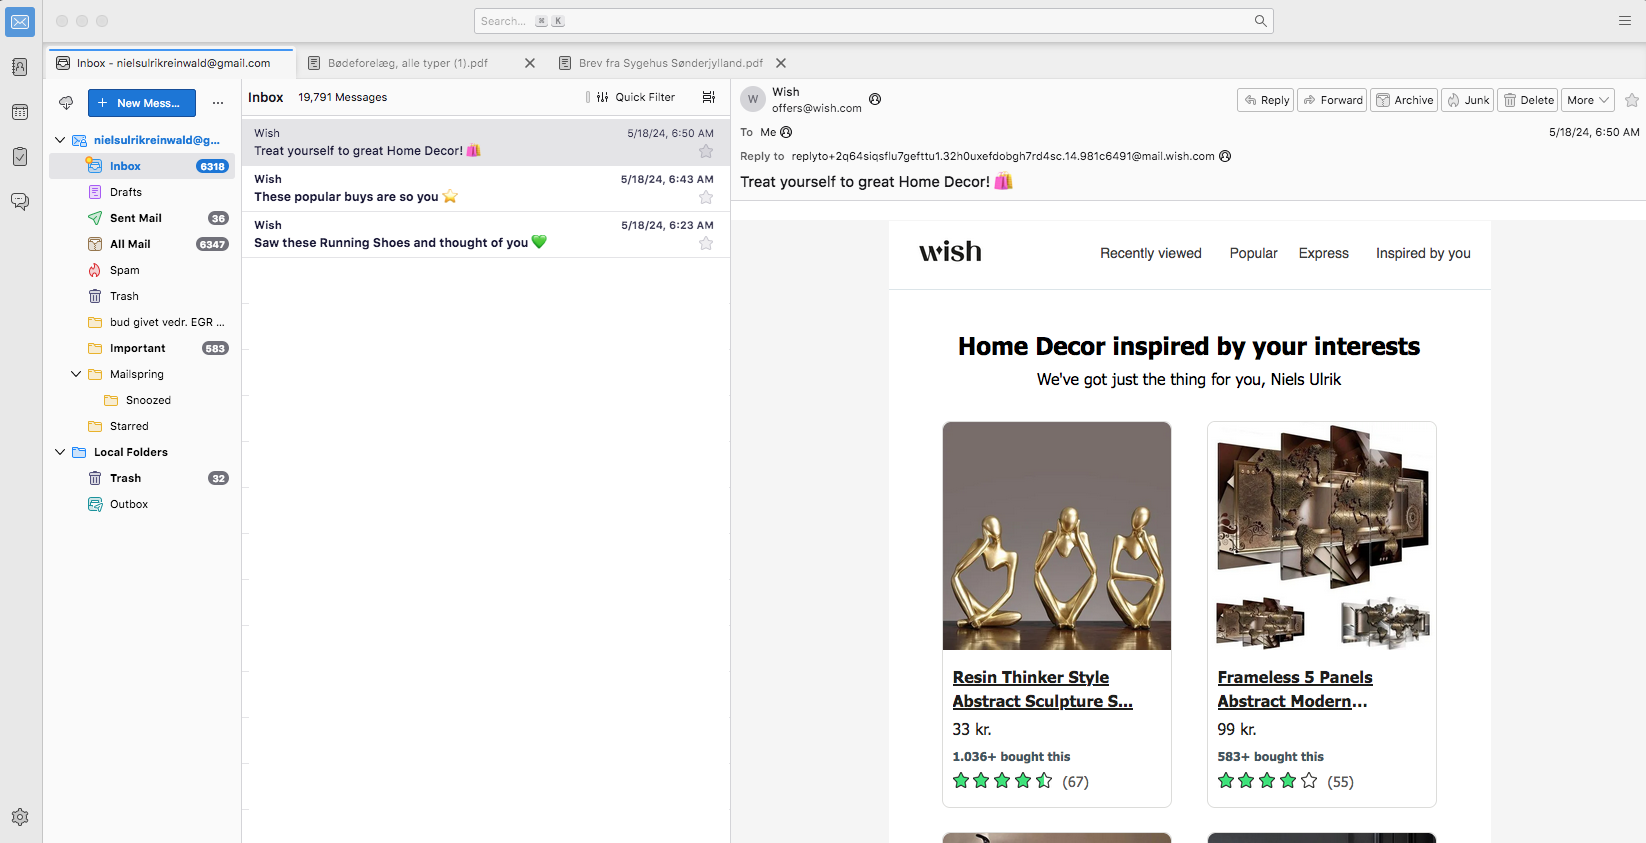This screenshot has height=843, width=1646.
Task: Switch to the Bødeforelæg, alle typer (1).pdf tab
Action: click(408, 63)
